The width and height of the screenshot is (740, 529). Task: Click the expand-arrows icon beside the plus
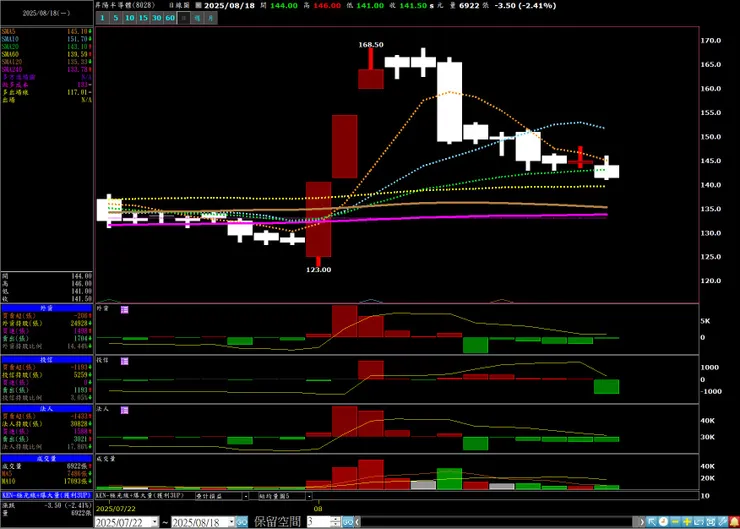coord(699,522)
